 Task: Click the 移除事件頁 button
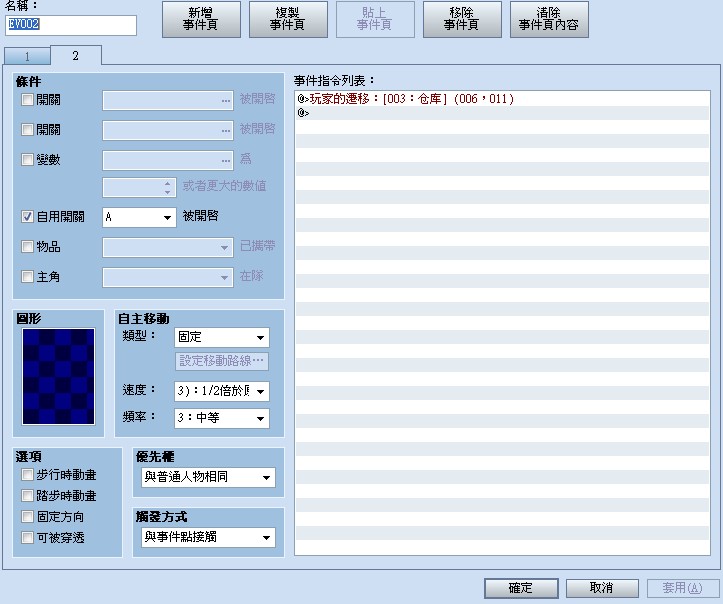pos(462,19)
